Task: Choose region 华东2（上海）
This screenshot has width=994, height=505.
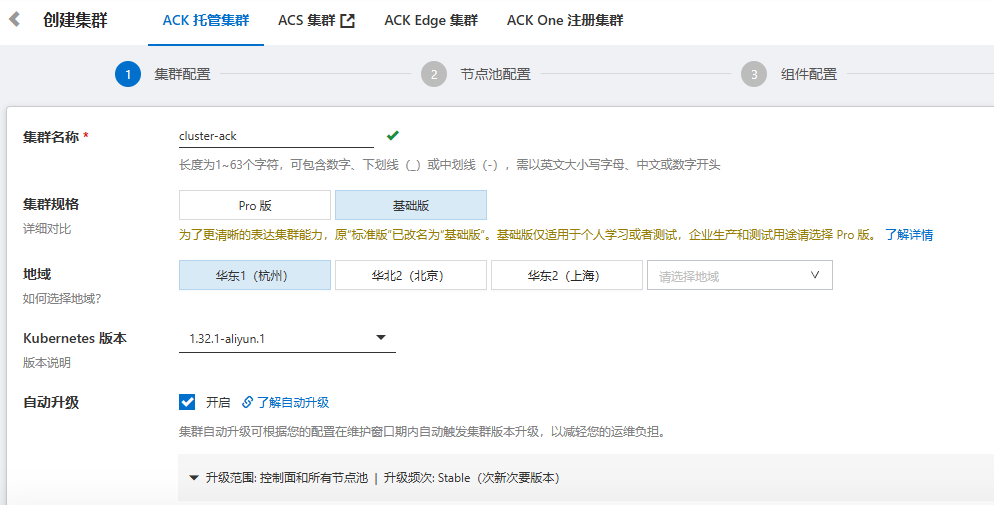Action: (x=567, y=276)
